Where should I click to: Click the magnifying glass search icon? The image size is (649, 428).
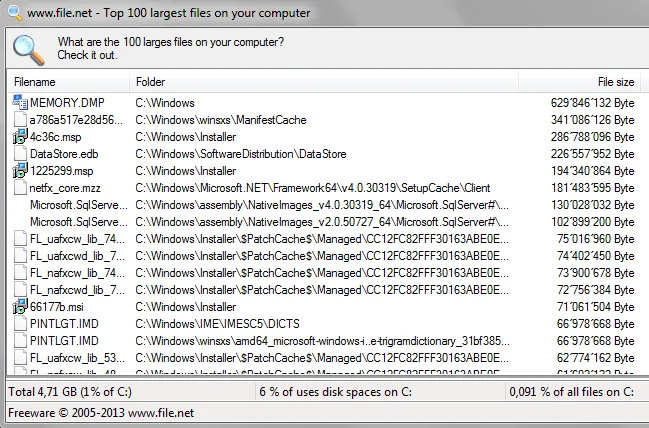click(x=27, y=48)
